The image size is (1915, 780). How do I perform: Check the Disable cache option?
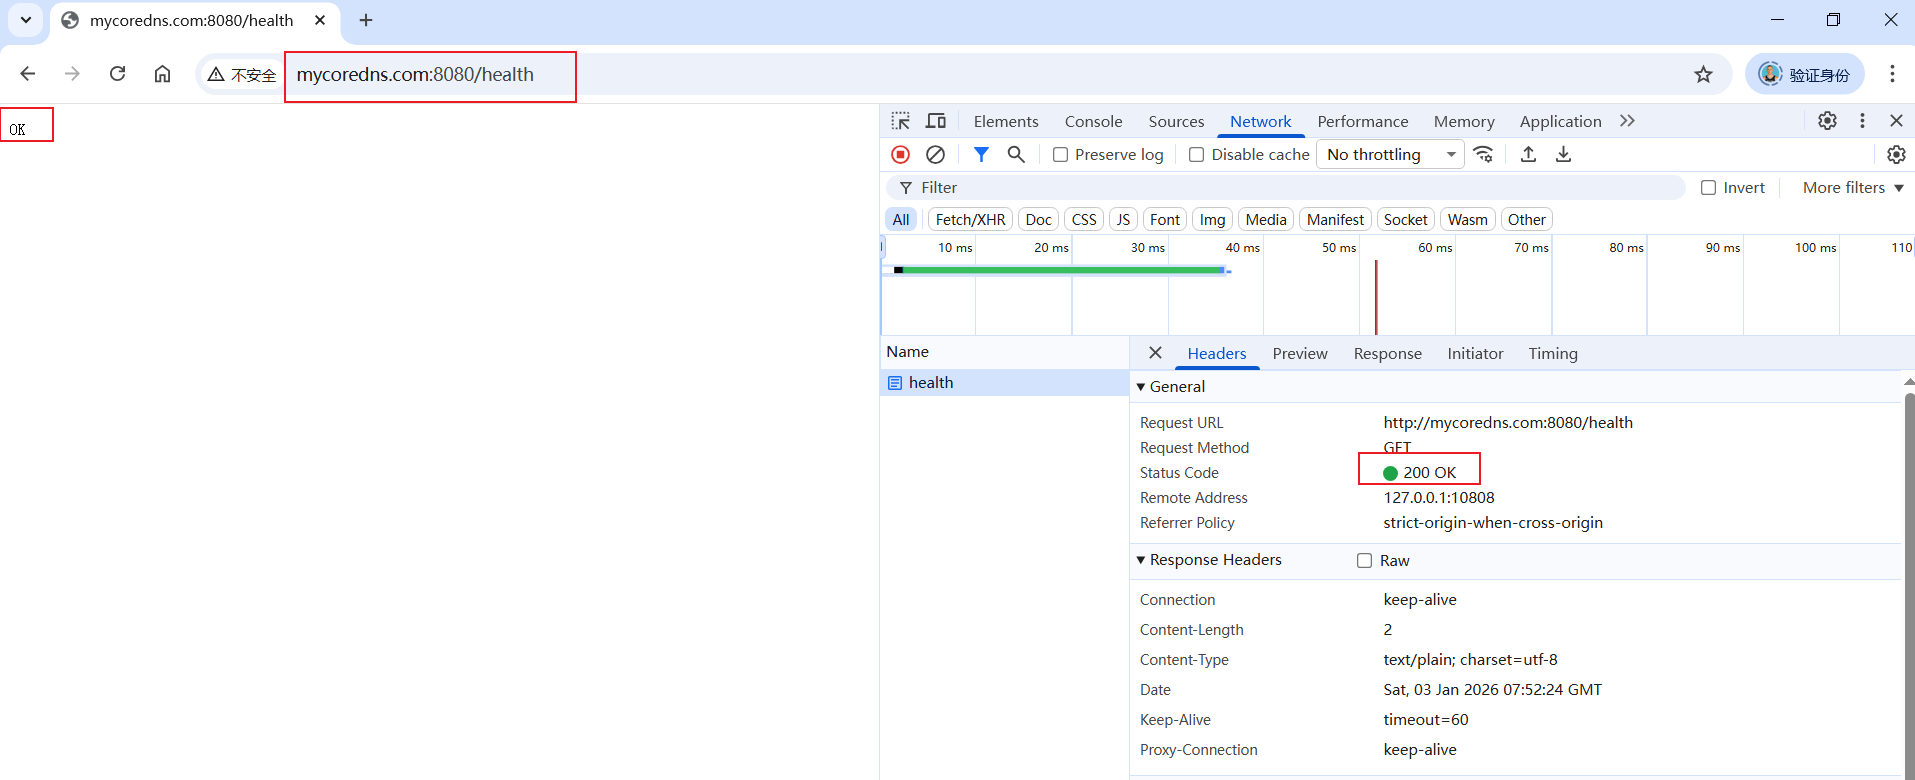[1196, 155]
